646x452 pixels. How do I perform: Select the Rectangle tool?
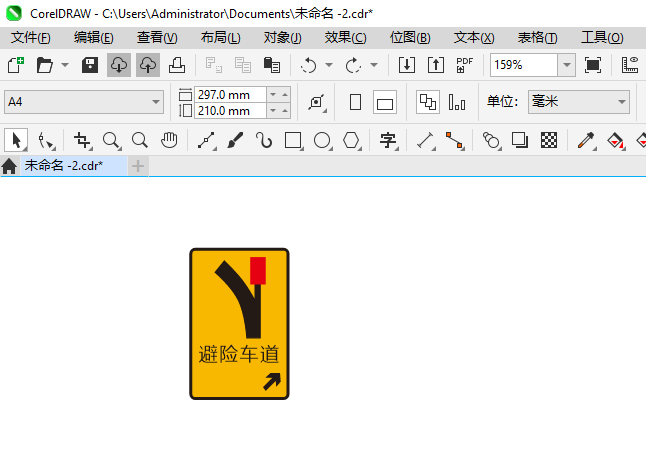[293, 140]
